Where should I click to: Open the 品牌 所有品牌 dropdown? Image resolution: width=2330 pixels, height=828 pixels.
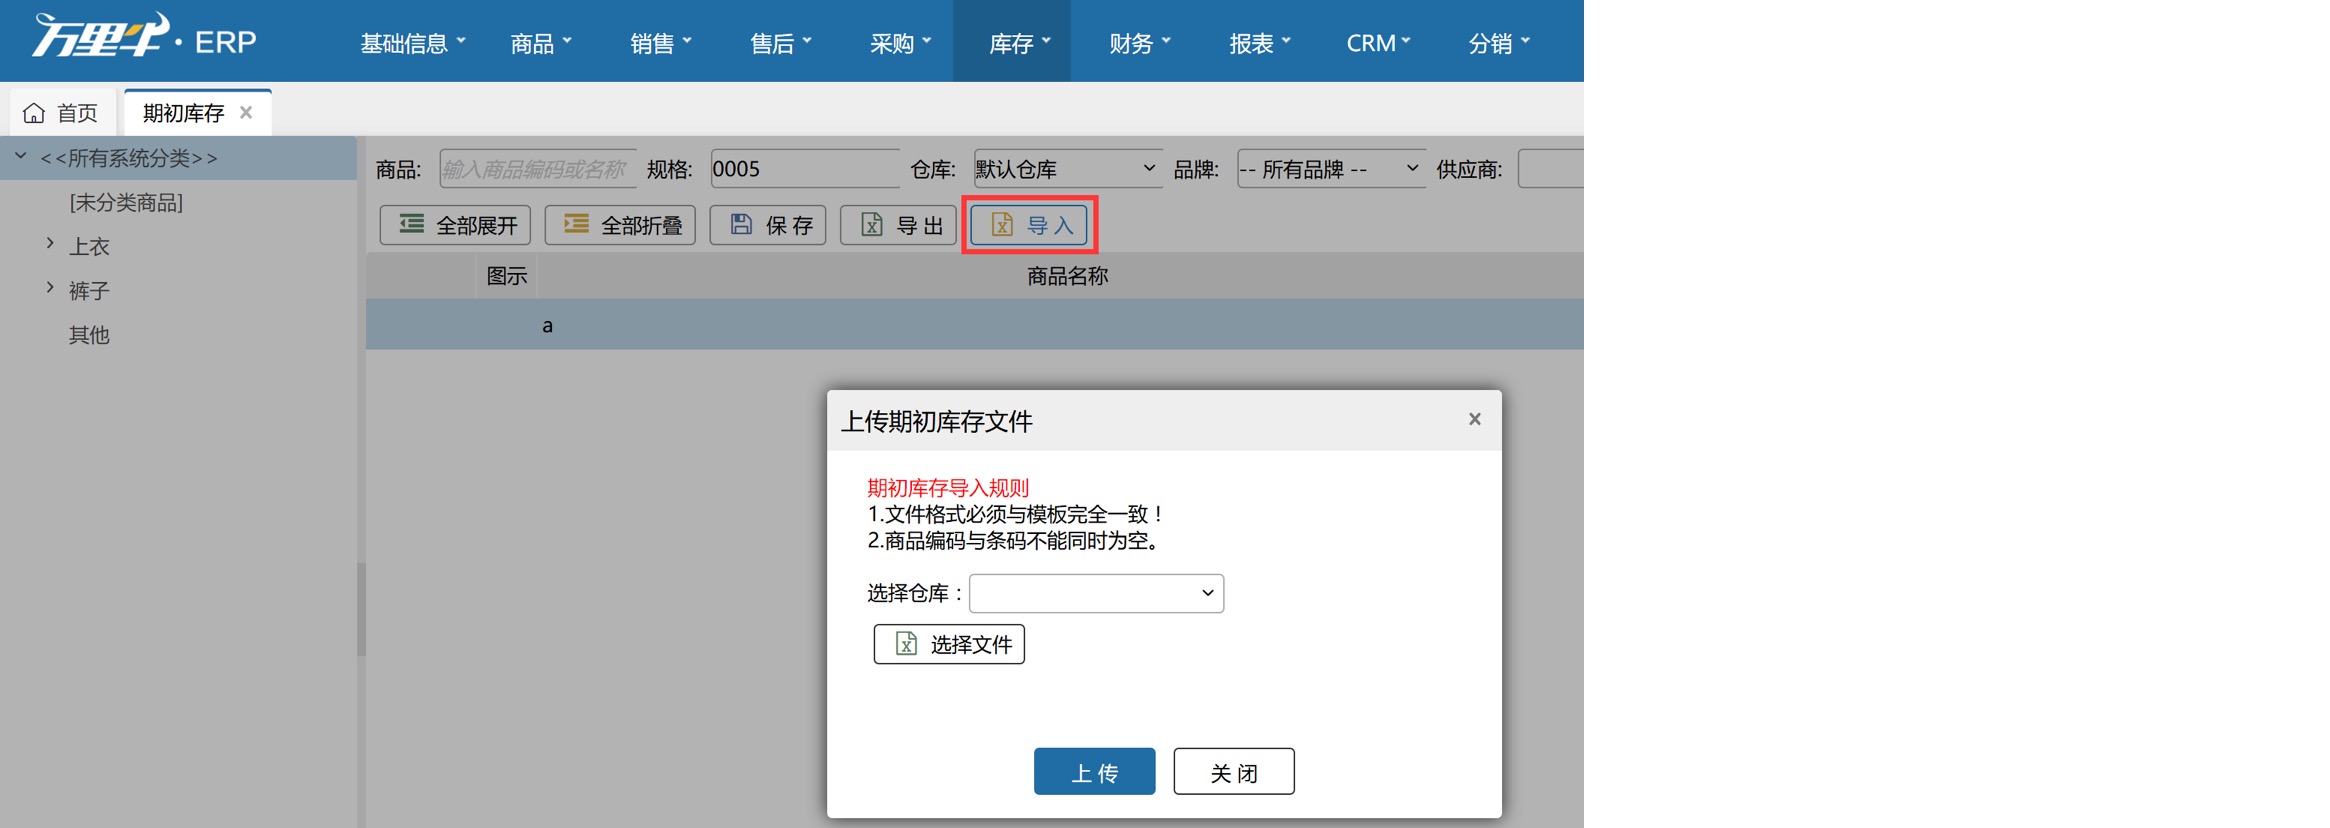[x=1331, y=169]
